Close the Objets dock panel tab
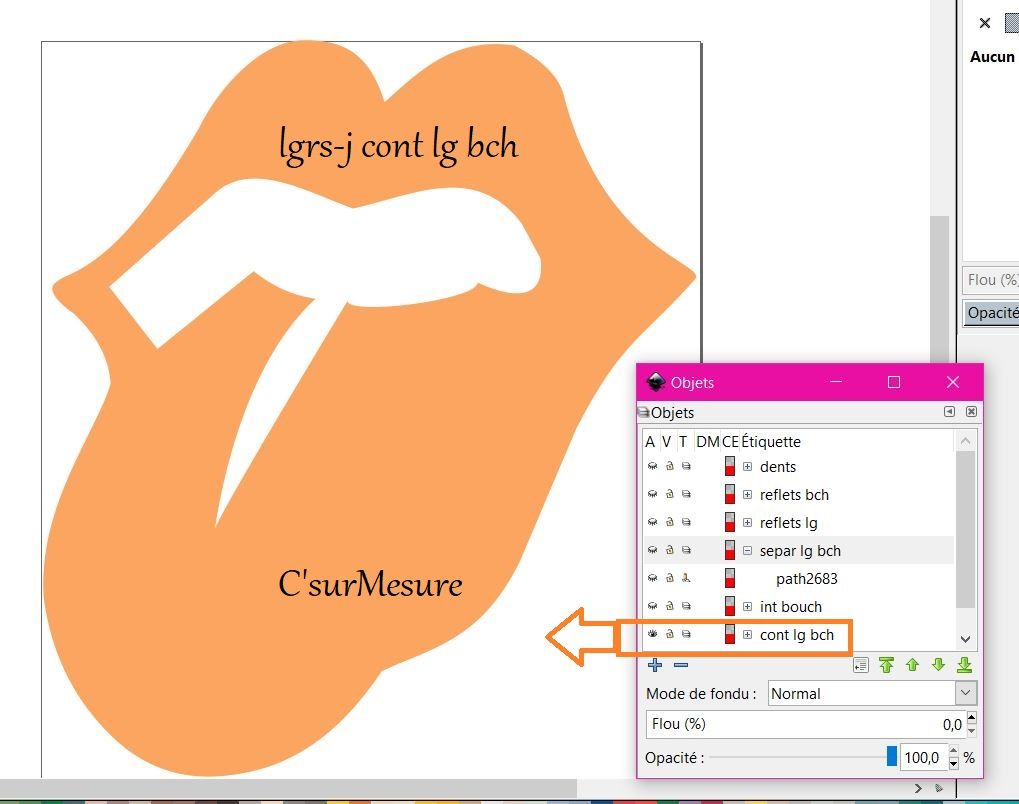1019x804 pixels. [971, 411]
